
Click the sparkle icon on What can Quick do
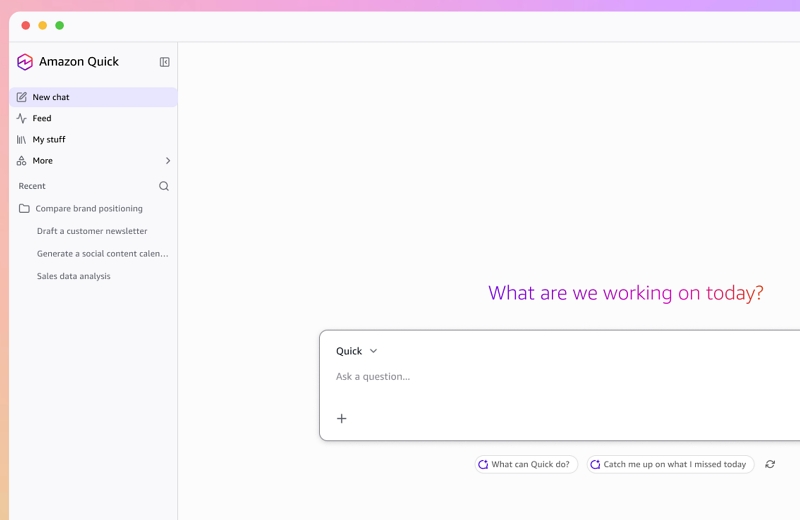click(x=483, y=464)
